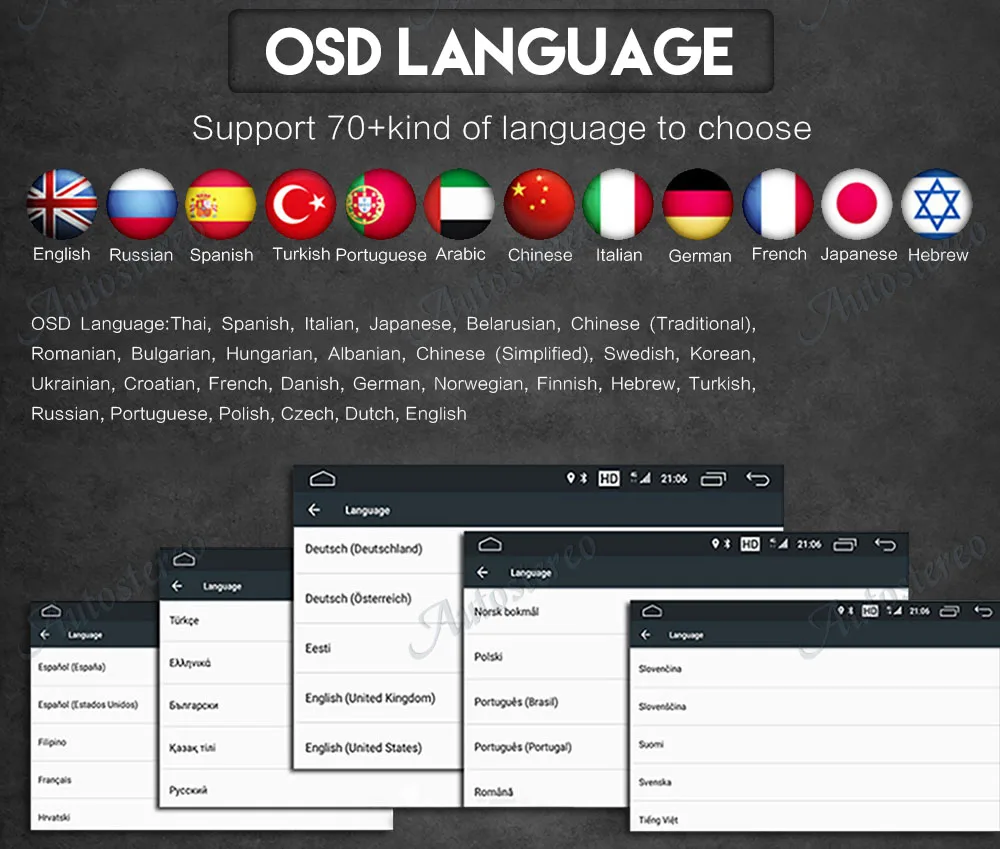Tap home icon in Deutsch language window
This screenshot has height=849, width=1000.
point(322,478)
